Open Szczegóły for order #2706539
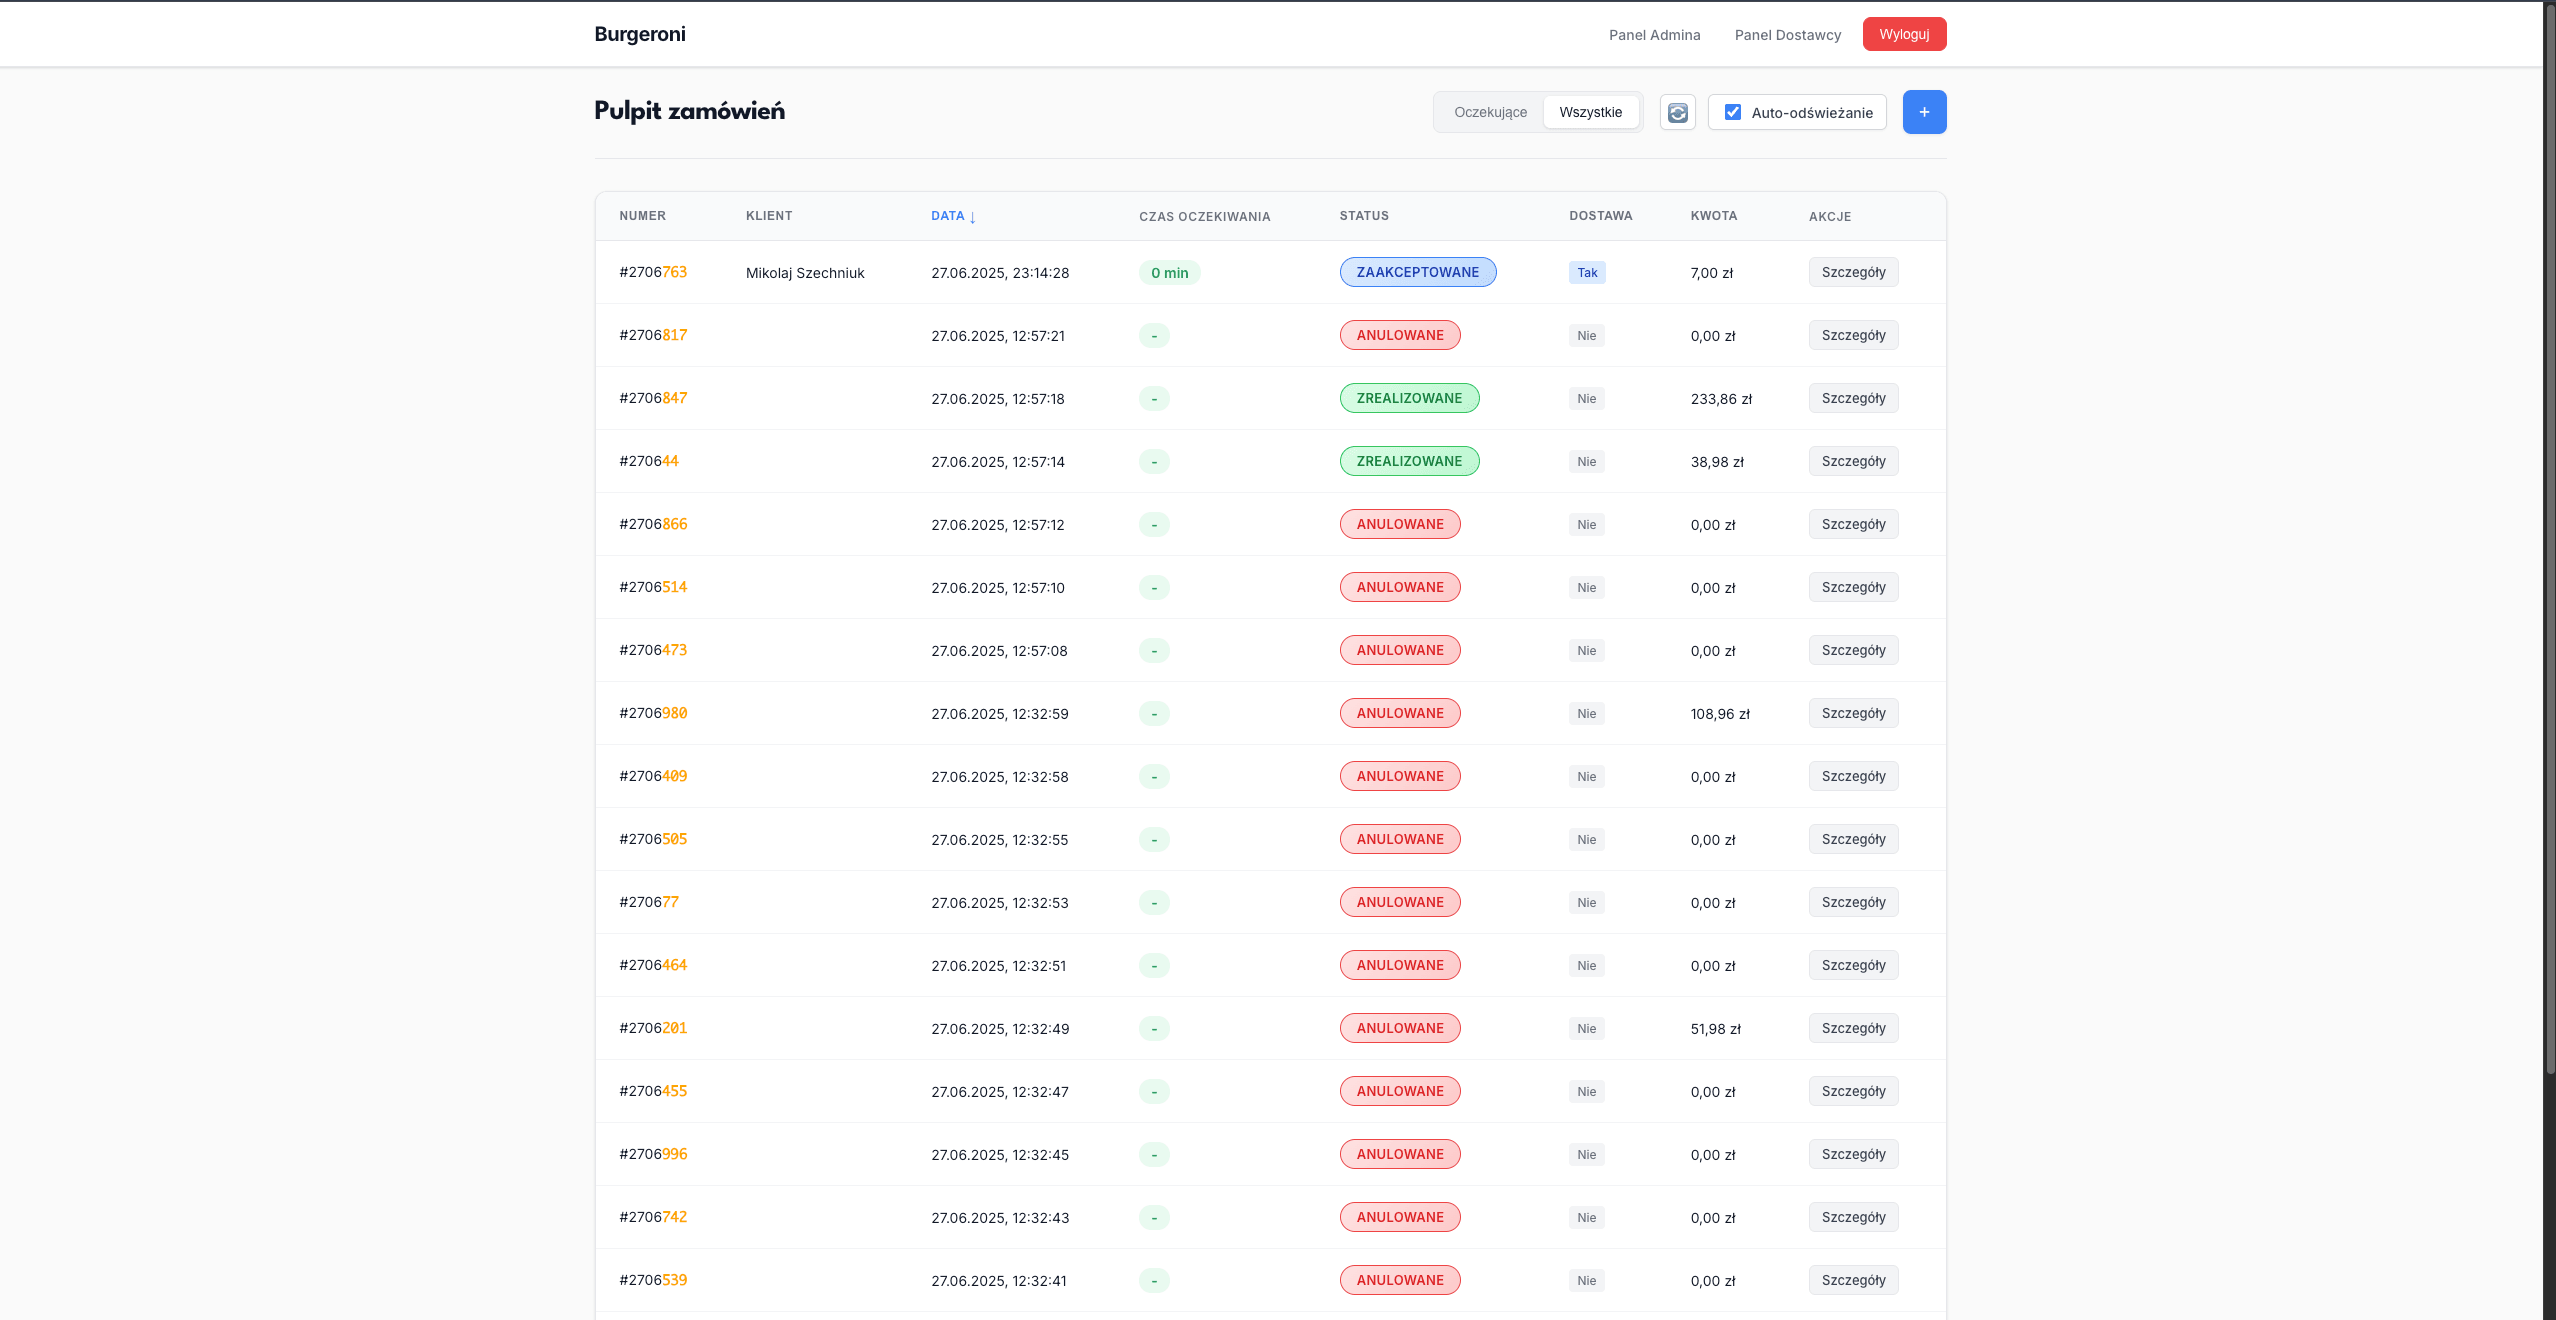Viewport: 2556px width, 1320px height. point(1853,1280)
